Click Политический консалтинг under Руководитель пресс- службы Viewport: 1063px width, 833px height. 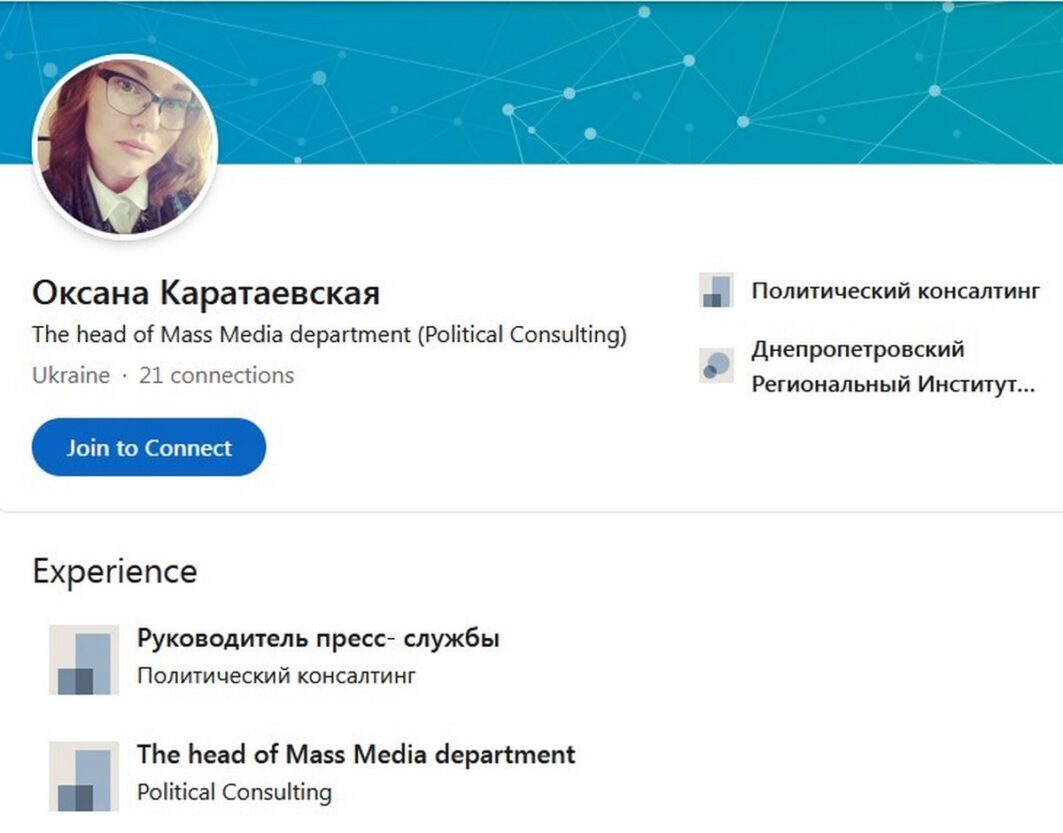pyautogui.click(x=276, y=676)
